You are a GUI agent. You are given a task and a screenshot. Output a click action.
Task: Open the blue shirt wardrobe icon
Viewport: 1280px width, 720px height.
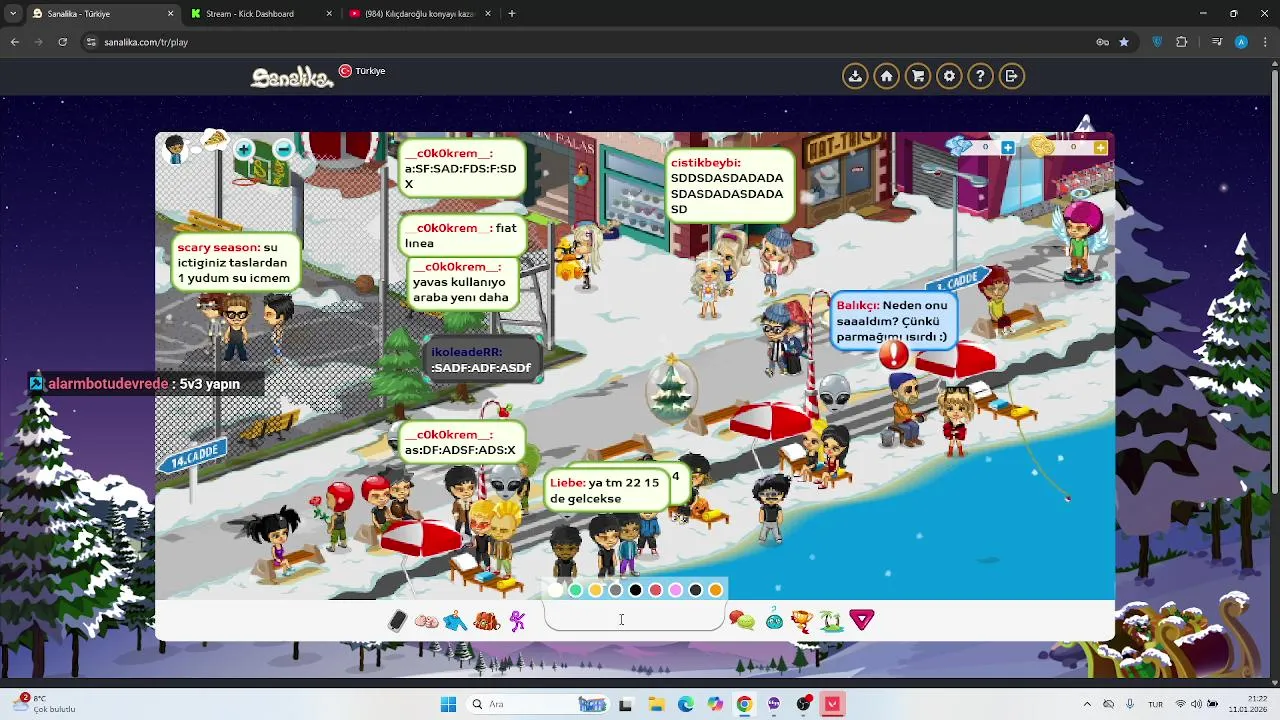456,621
